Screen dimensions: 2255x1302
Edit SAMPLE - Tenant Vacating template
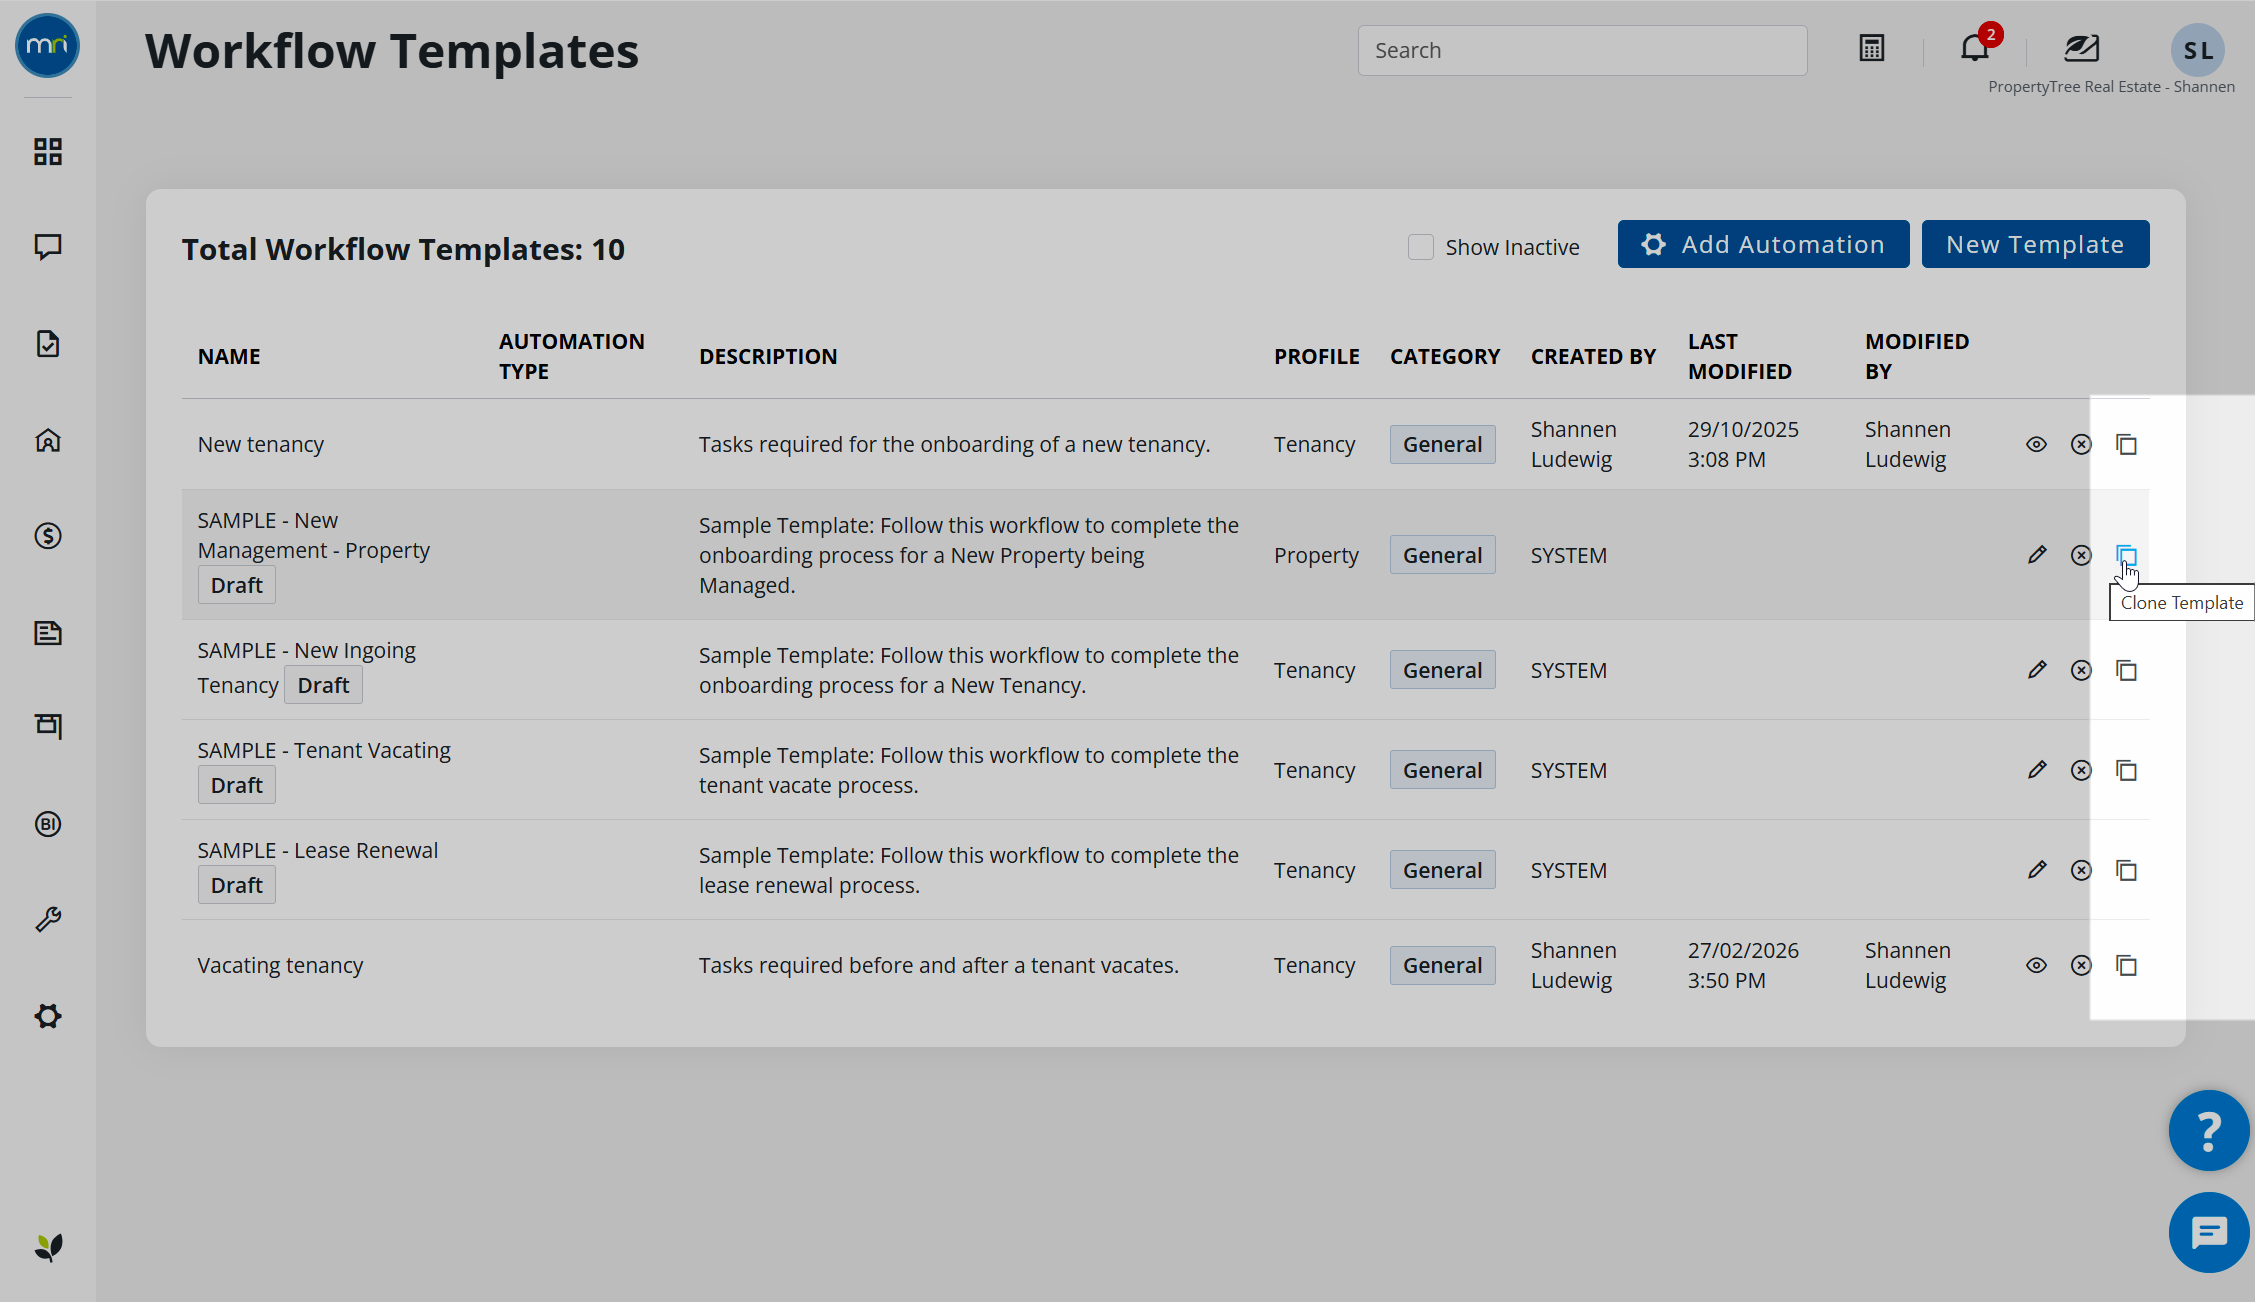tap(2037, 770)
